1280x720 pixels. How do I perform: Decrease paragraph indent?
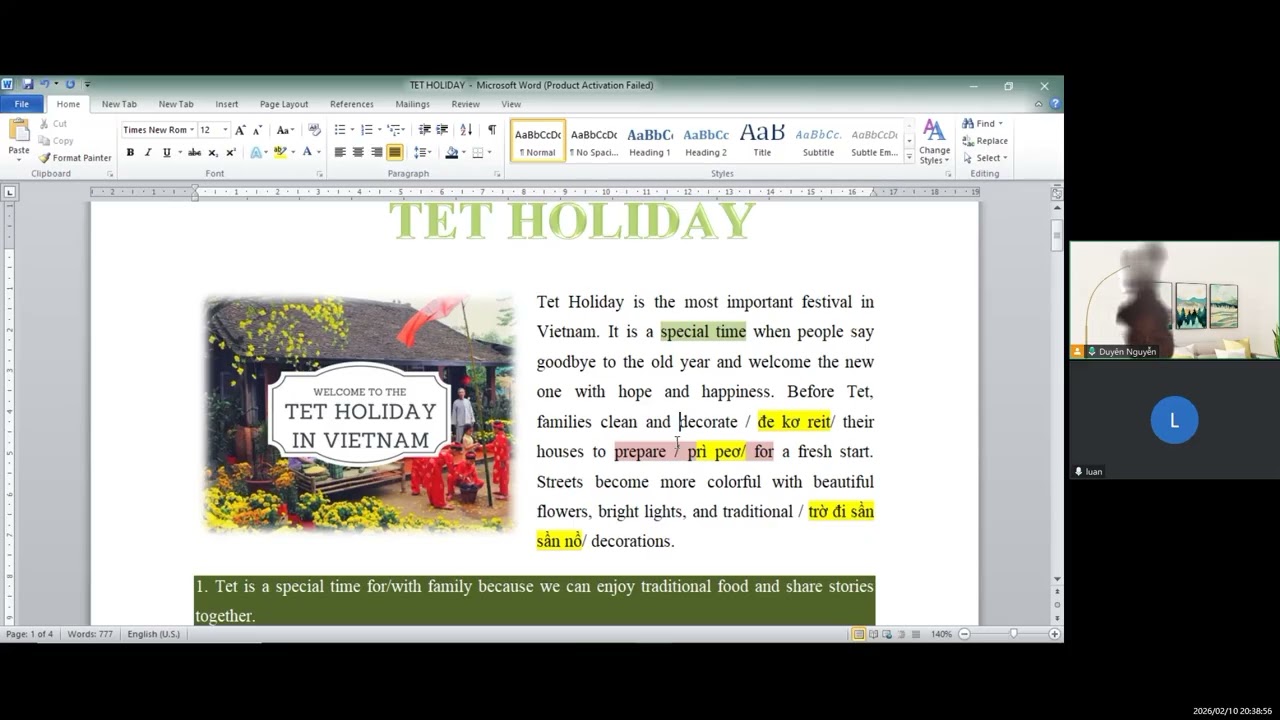click(425, 130)
